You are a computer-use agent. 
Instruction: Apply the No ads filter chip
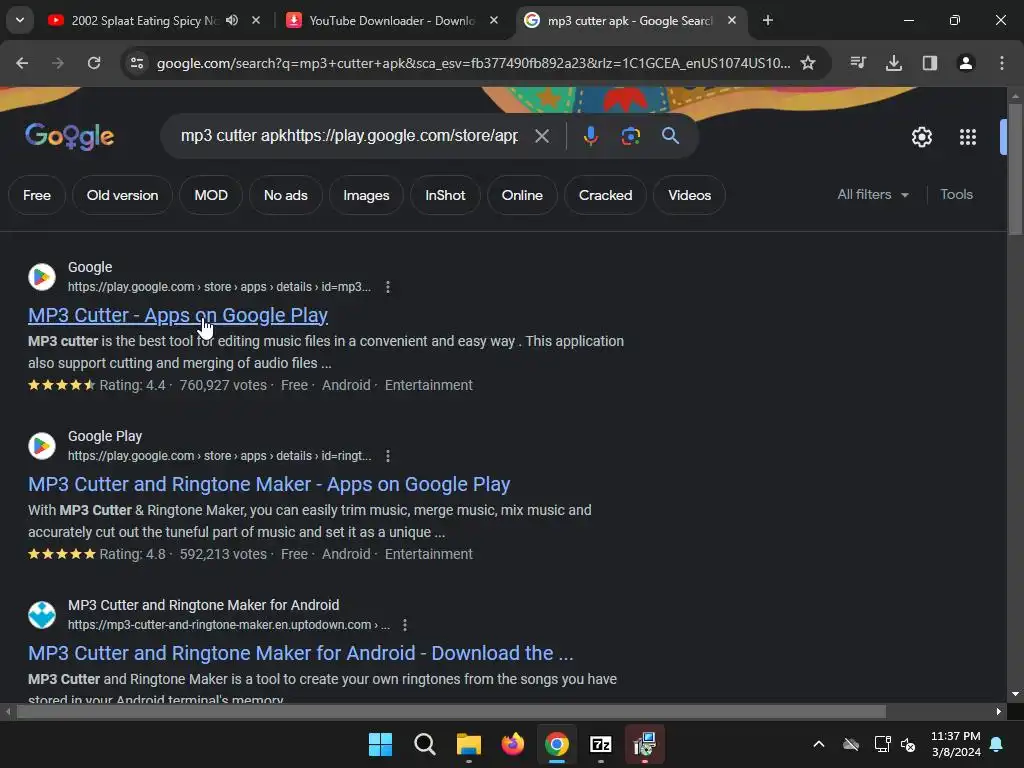tap(285, 195)
